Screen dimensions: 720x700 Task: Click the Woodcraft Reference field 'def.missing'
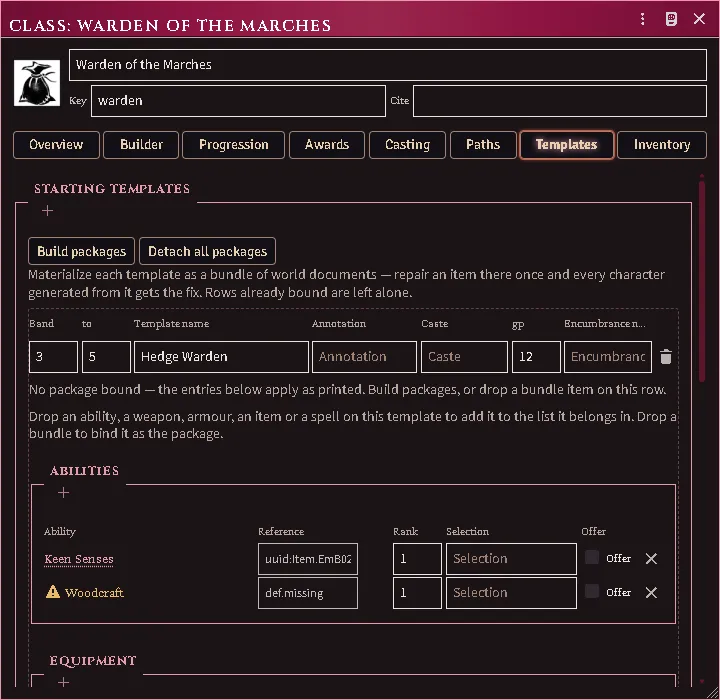coord(308,593)
